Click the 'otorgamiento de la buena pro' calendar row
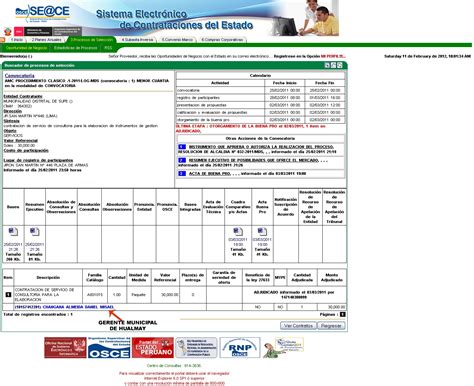Viewport: 474px width, 386px height. click(261, 120)
